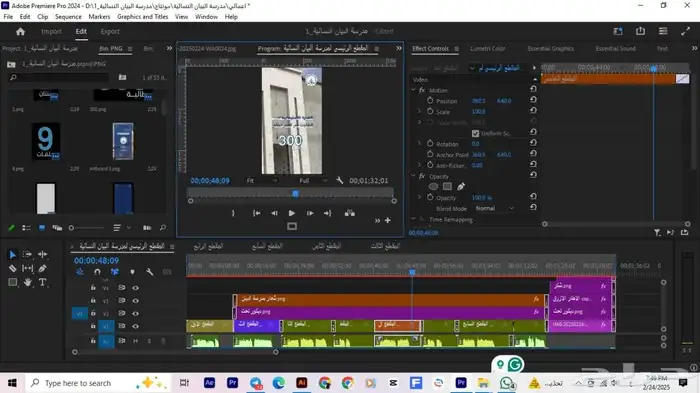Image resolution: width=700 pixels, height=393 pixels.
Task: Click the Opacity value 100.0 %
Action: click(482, 197)
